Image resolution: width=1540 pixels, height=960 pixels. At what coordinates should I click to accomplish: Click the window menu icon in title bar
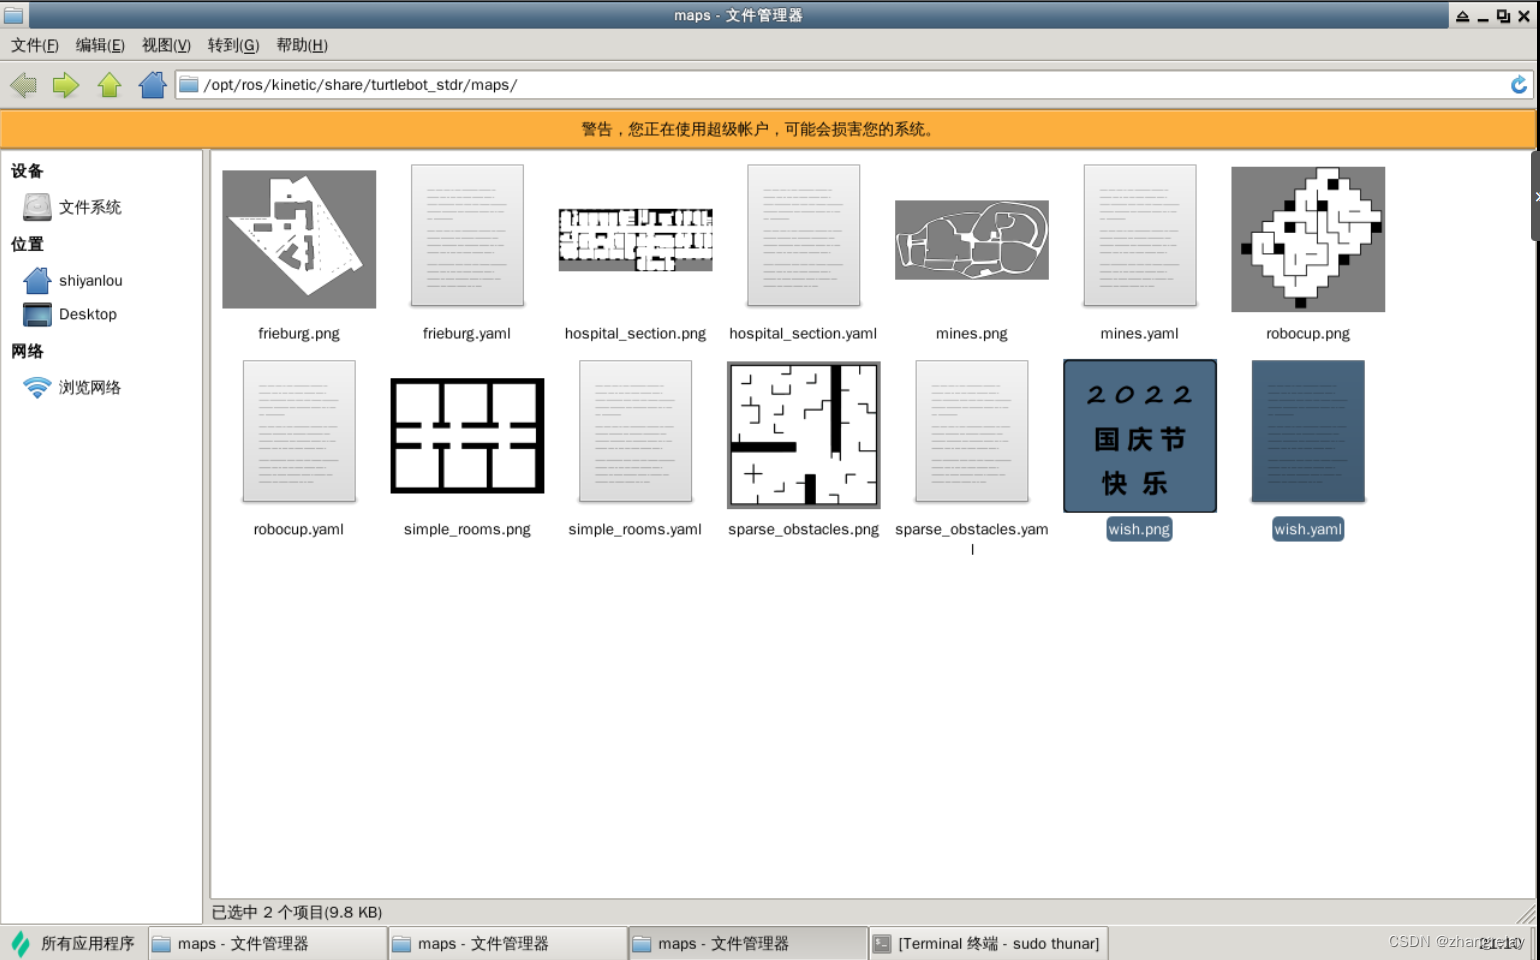[14, 15]
